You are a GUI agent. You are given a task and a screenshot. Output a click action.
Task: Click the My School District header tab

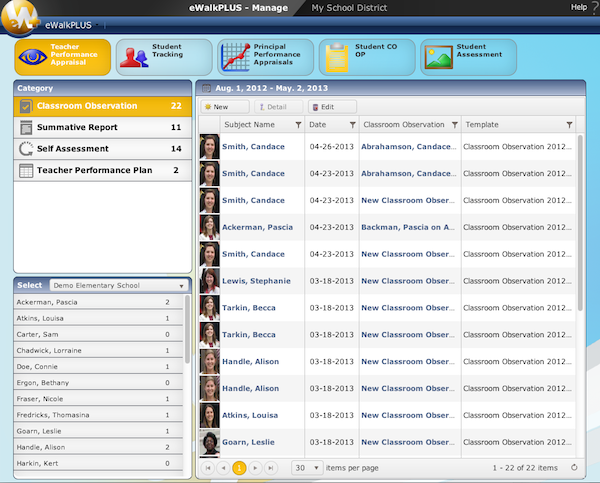point(349,8)
